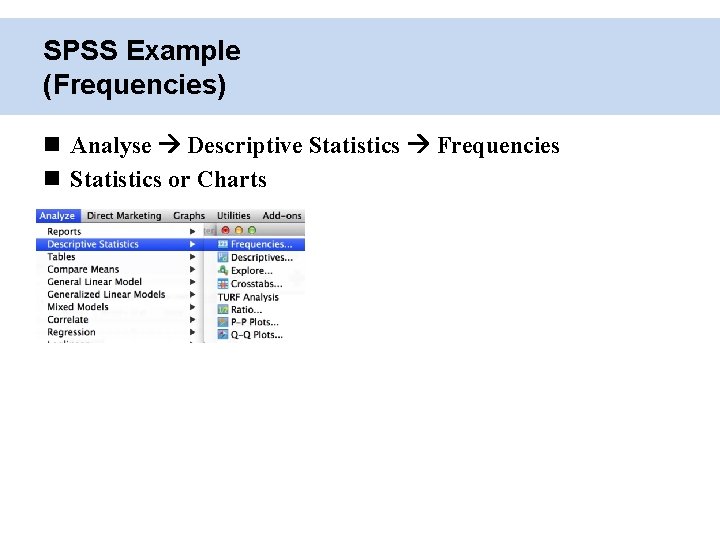Click the Ratio icon in submenu
The image size is (720, 540).
[223, 309]
